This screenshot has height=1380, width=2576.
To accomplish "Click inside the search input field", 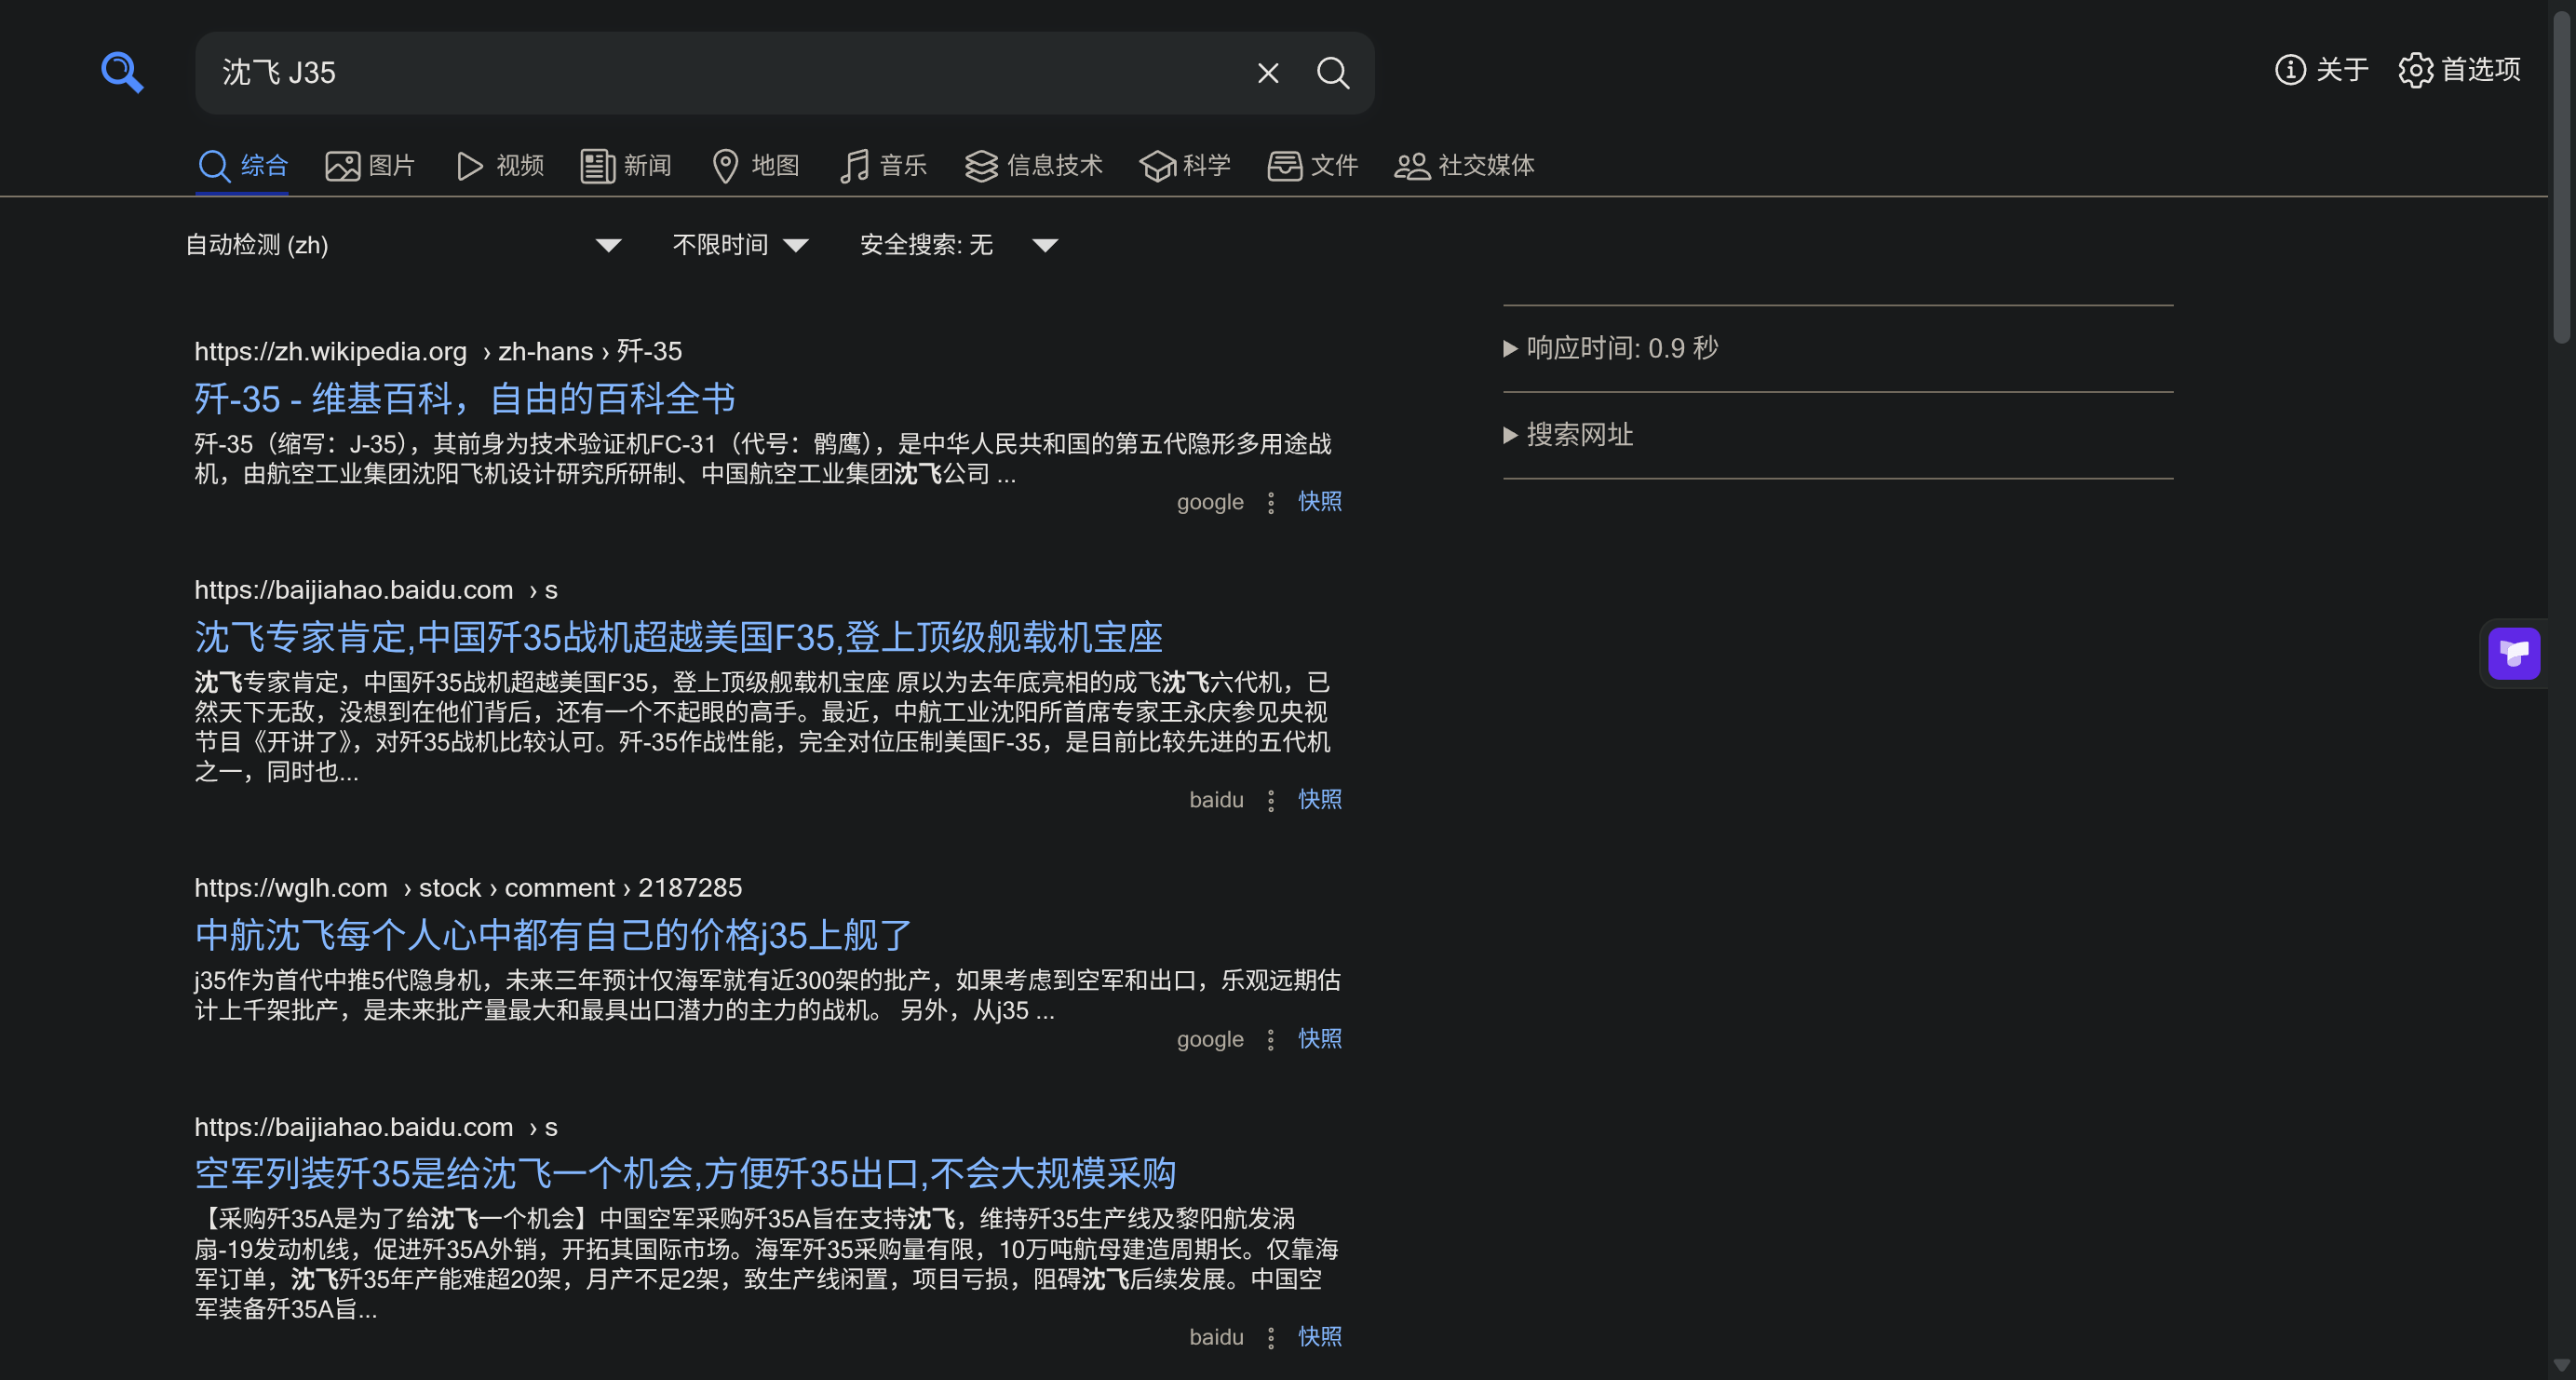I will coord(700,73).
